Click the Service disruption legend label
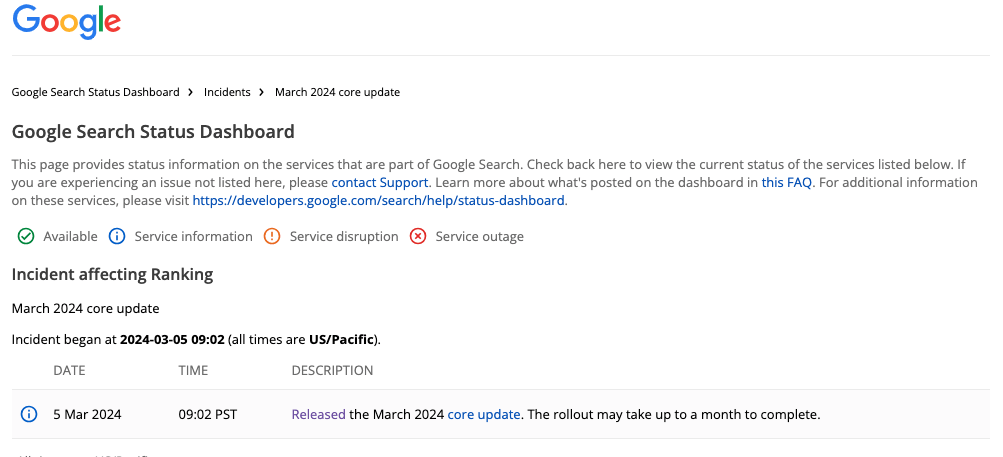 (344, 237)
